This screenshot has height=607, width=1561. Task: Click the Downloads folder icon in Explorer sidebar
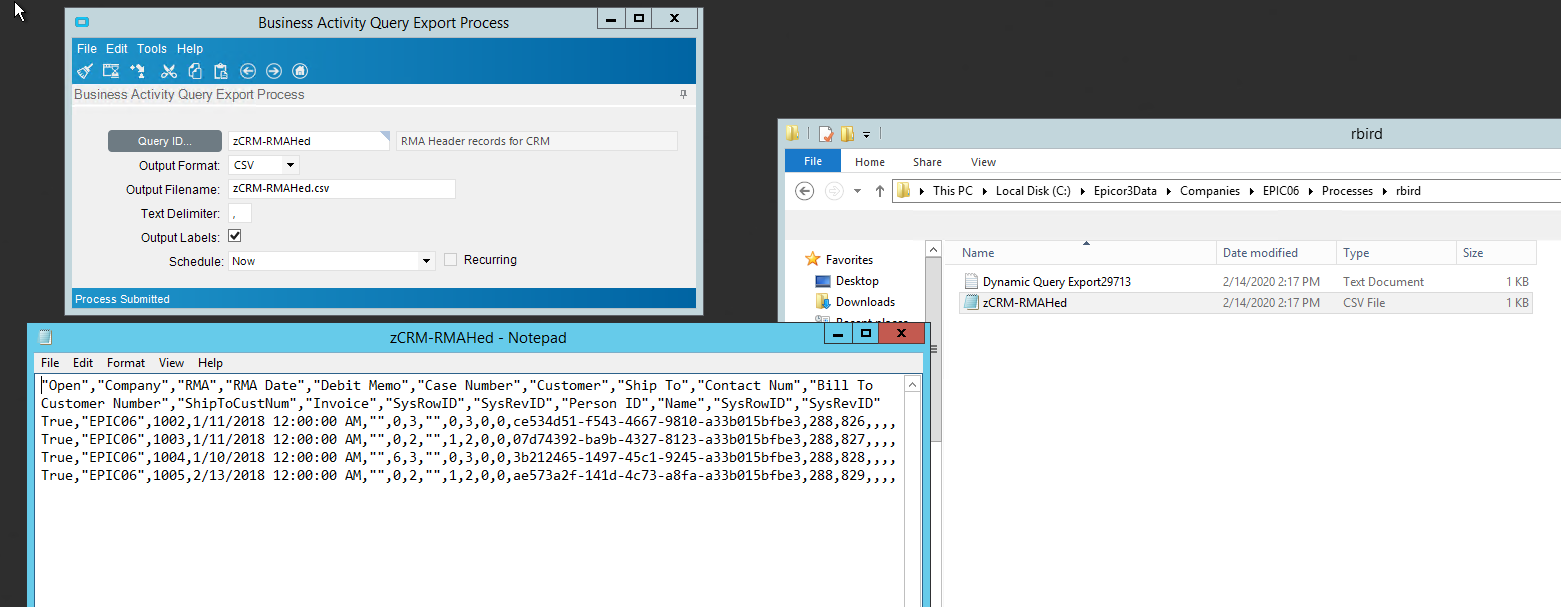coord(823,301)
